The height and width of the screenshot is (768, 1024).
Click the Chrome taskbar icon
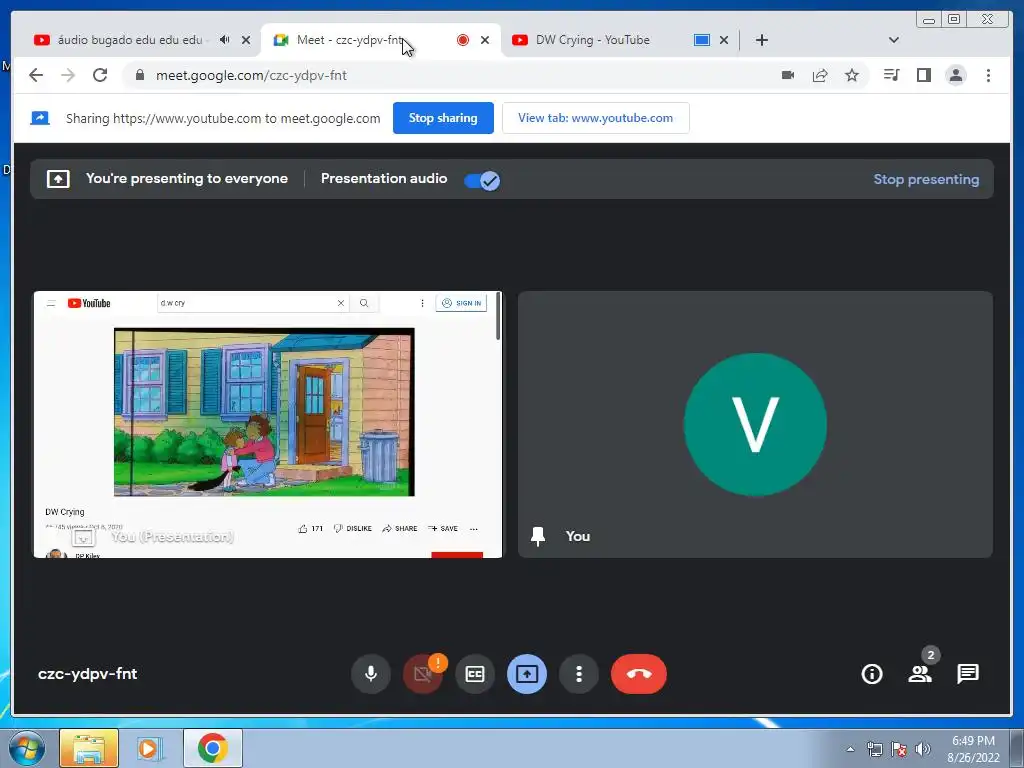[x=212, y=748]
